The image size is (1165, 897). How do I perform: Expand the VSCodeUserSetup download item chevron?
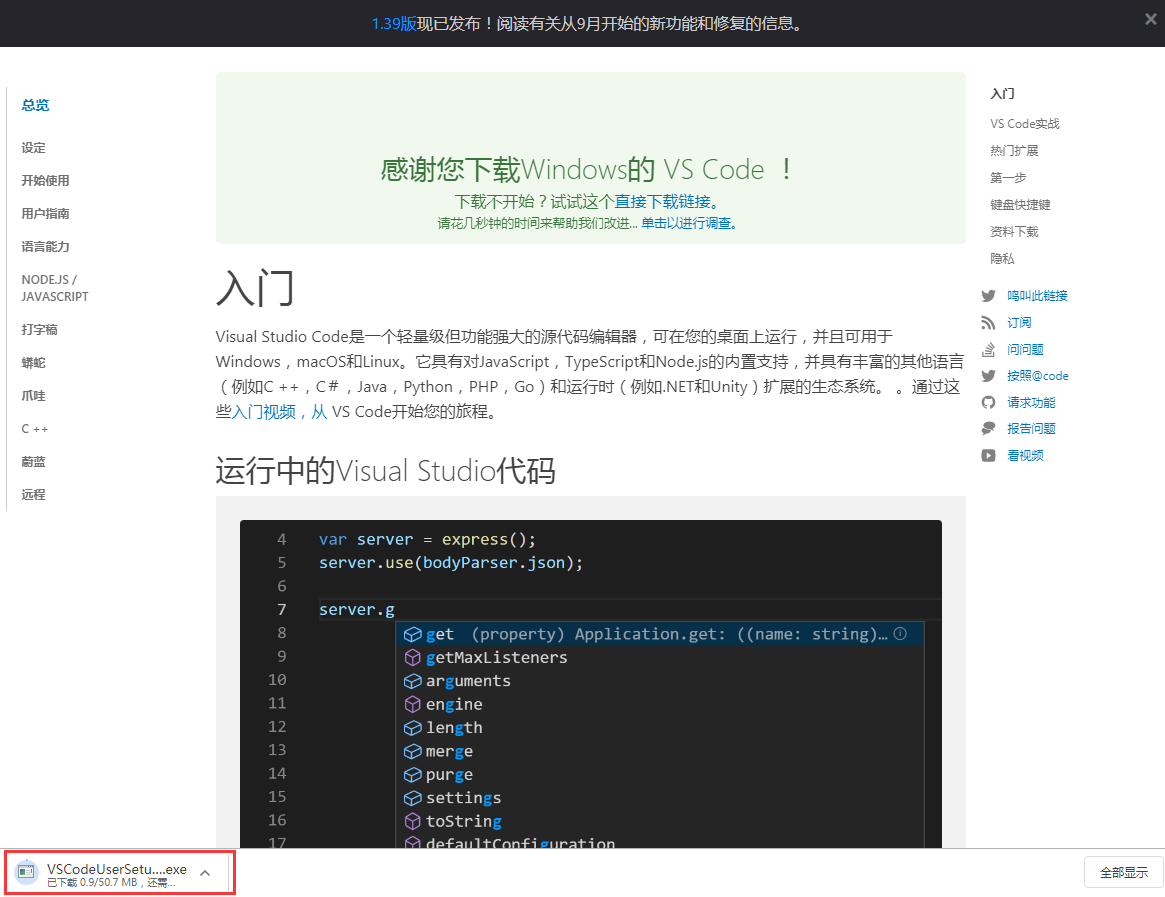(205, 872)
